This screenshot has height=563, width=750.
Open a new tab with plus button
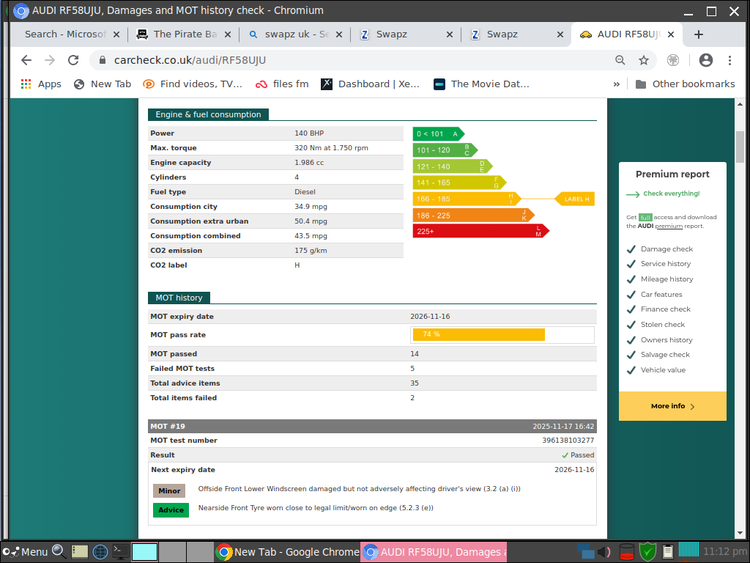point(698,34)
